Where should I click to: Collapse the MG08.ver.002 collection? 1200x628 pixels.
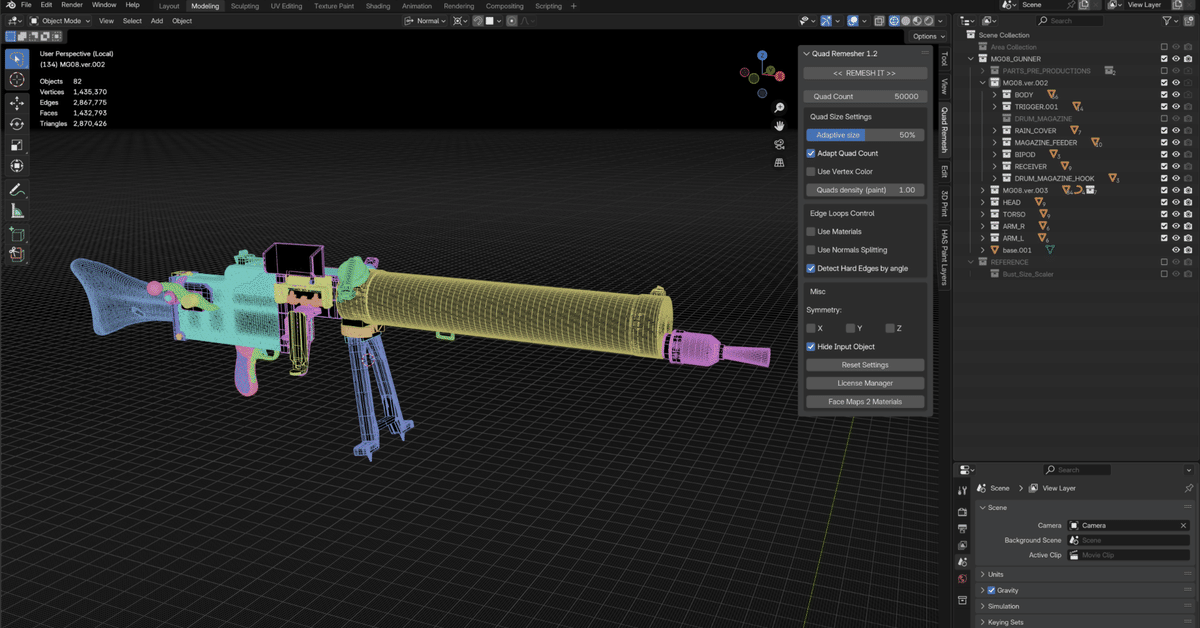click(x=982, y=83)
